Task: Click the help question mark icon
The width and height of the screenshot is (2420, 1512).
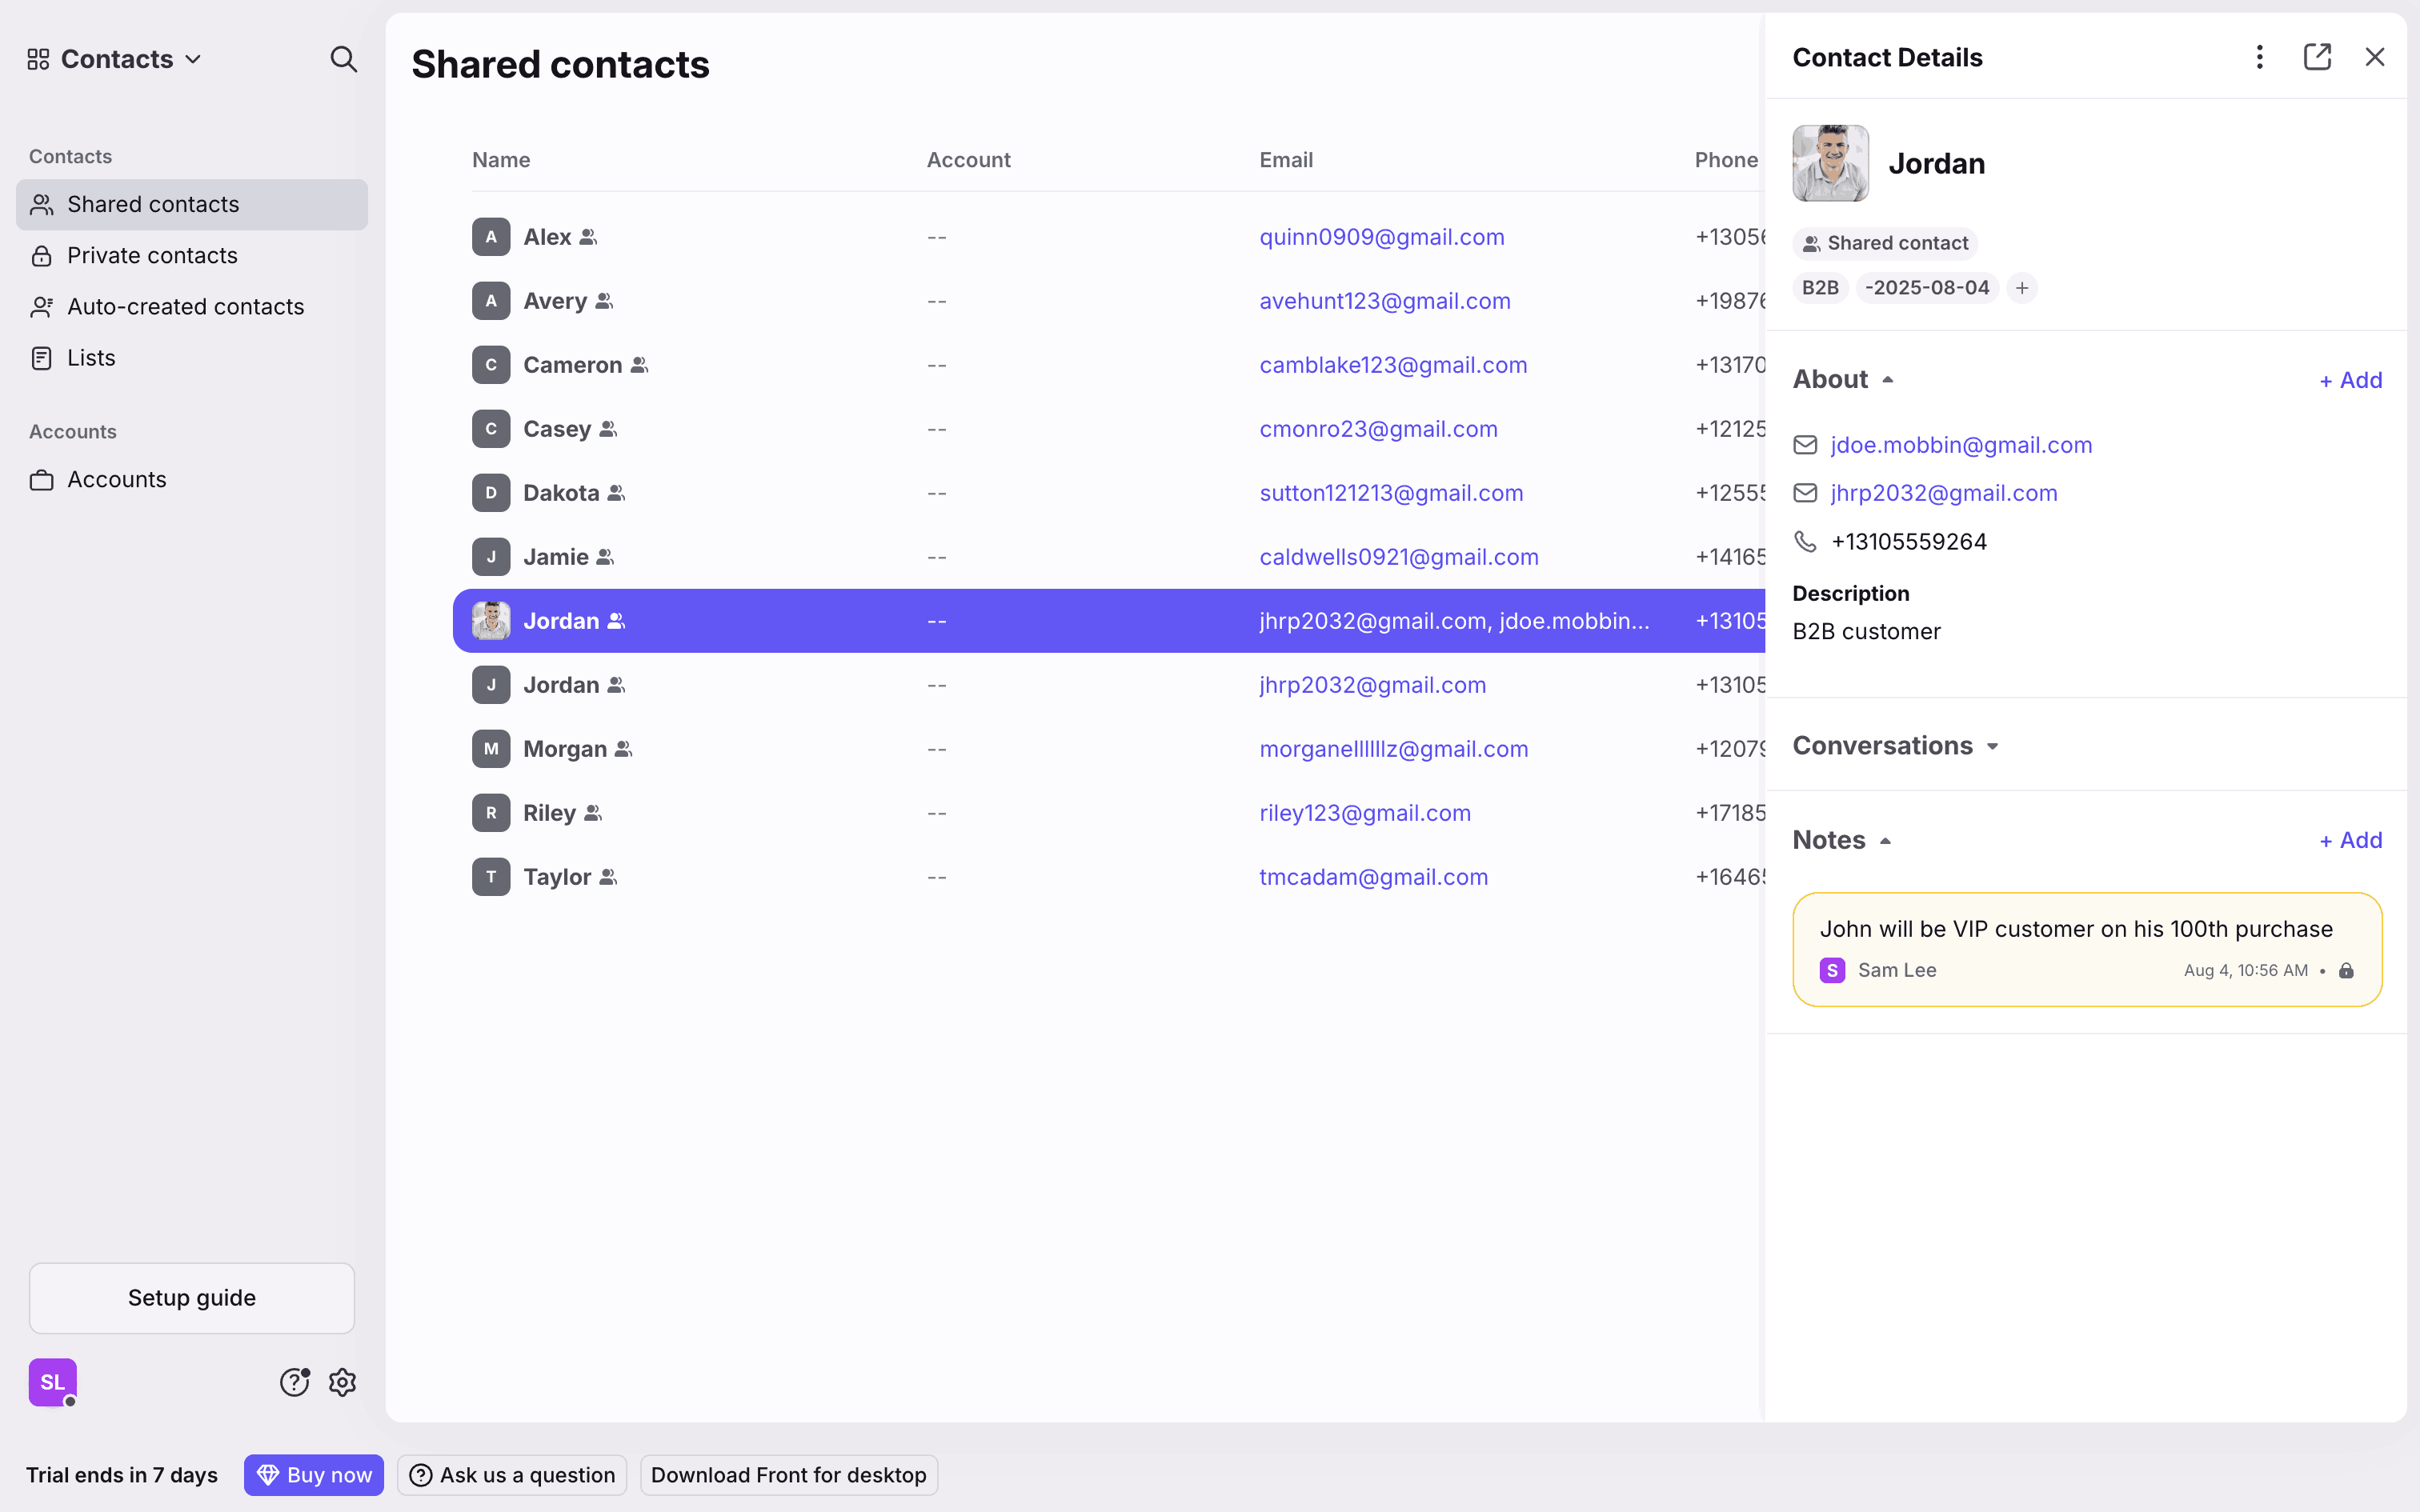Action: pyautogui.click(x=294, y=1382)
